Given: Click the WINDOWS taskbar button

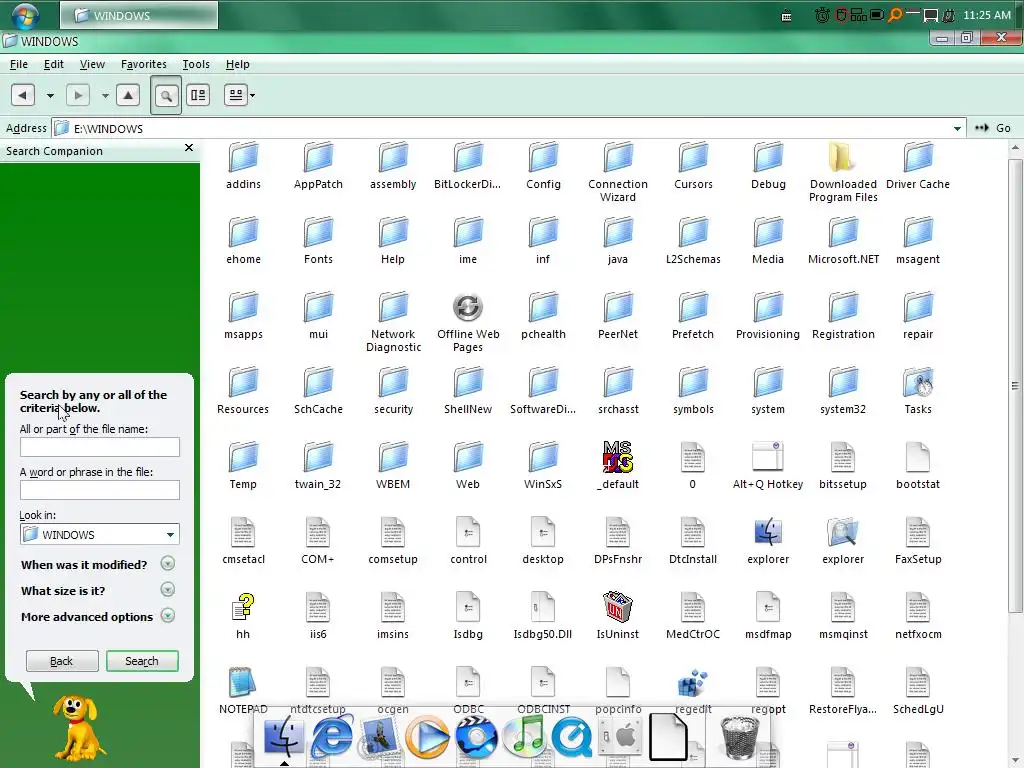Looking at the screenshot, I should click(x=139, y=15).
